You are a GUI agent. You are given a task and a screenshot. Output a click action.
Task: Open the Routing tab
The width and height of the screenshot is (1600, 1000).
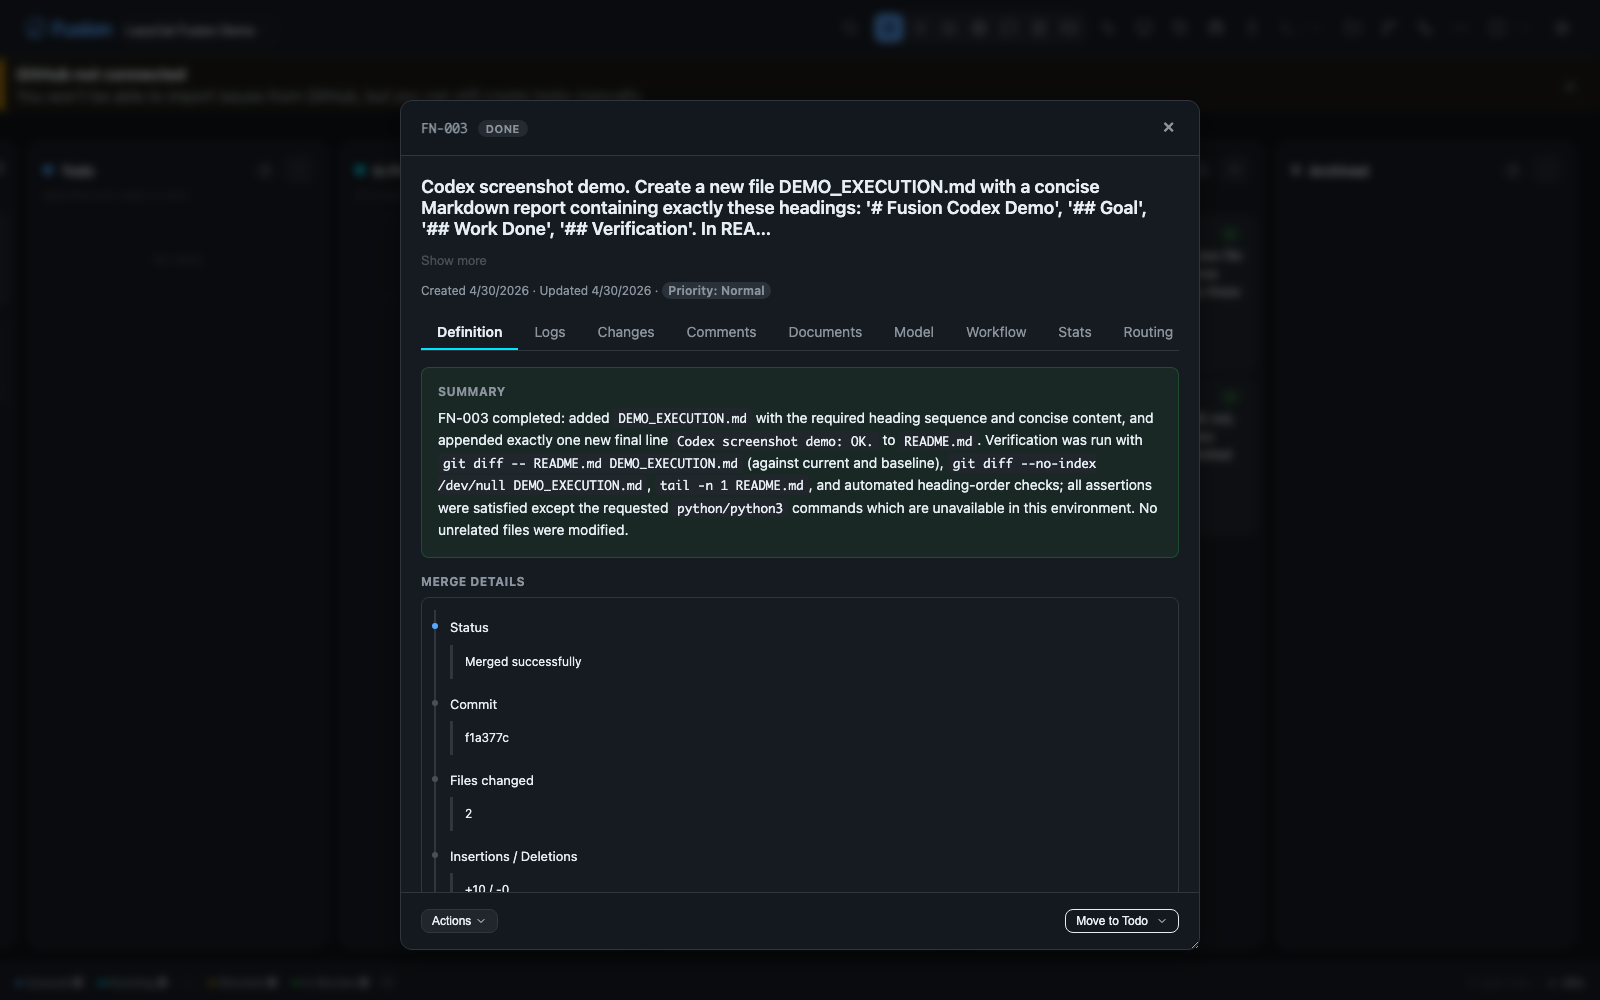point(1148,332)
